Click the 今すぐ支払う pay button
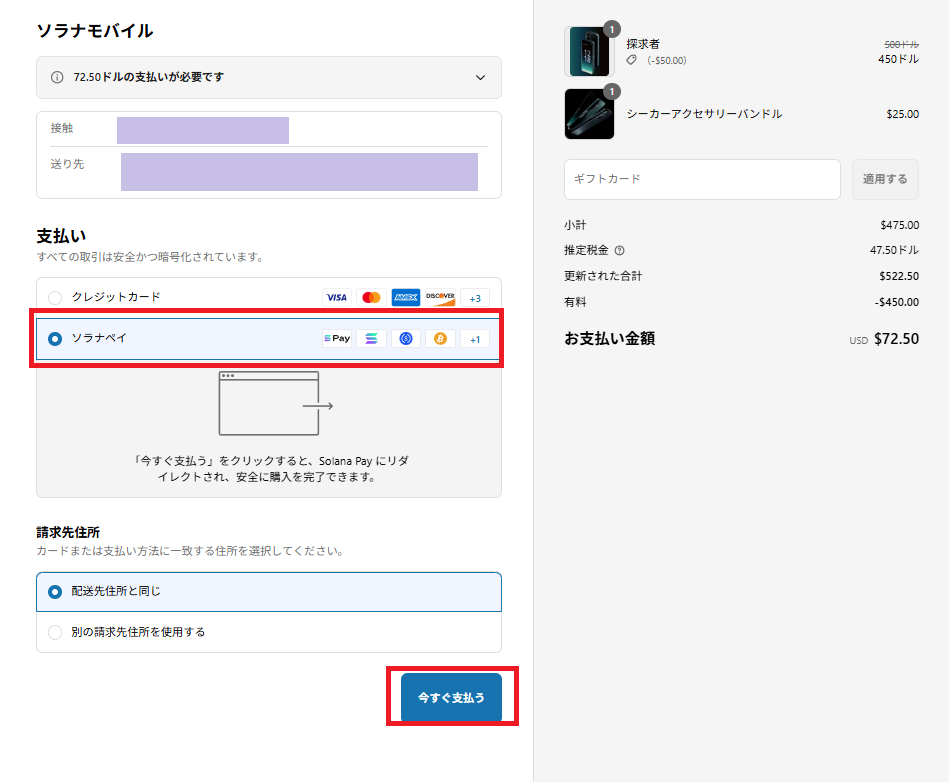This screenshot has width=949, height=782. point(451,697)
